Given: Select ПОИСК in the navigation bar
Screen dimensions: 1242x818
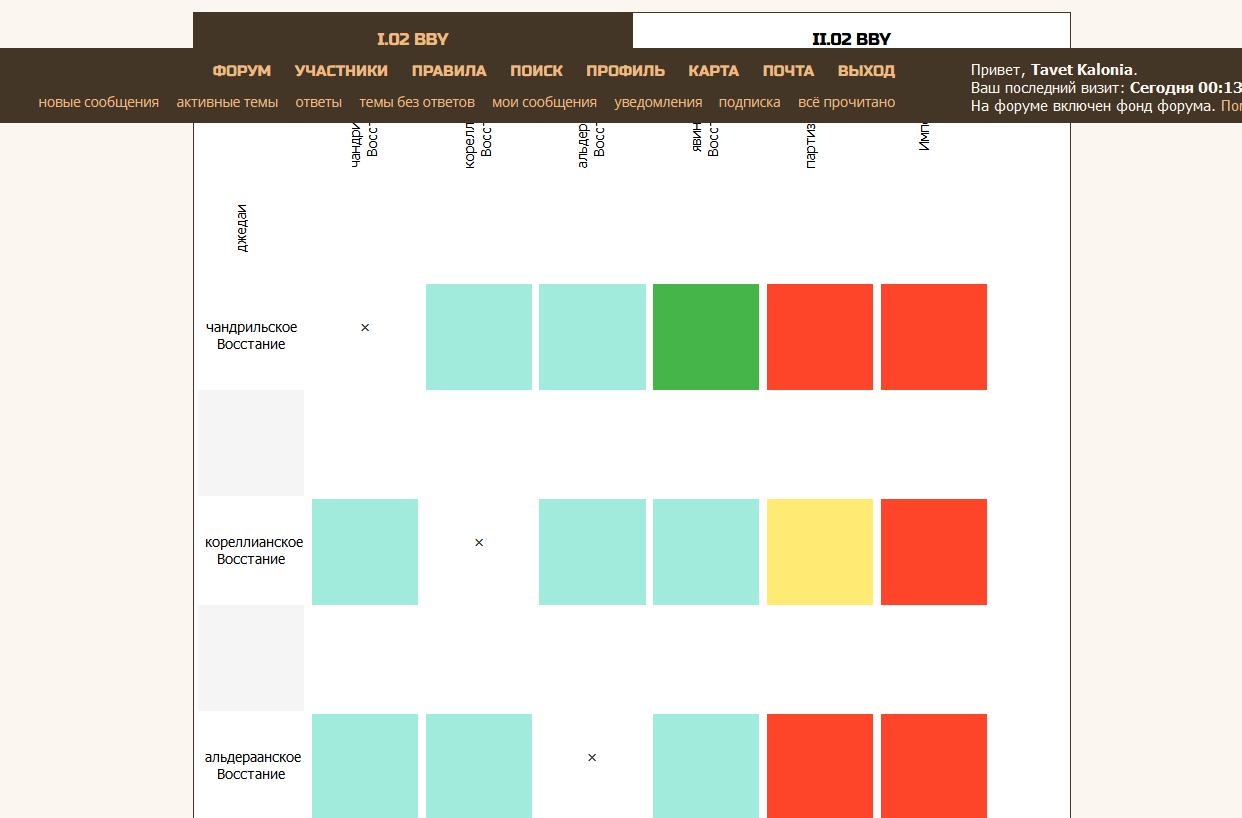Looking at the screenshot, I should tap(536, 71).
